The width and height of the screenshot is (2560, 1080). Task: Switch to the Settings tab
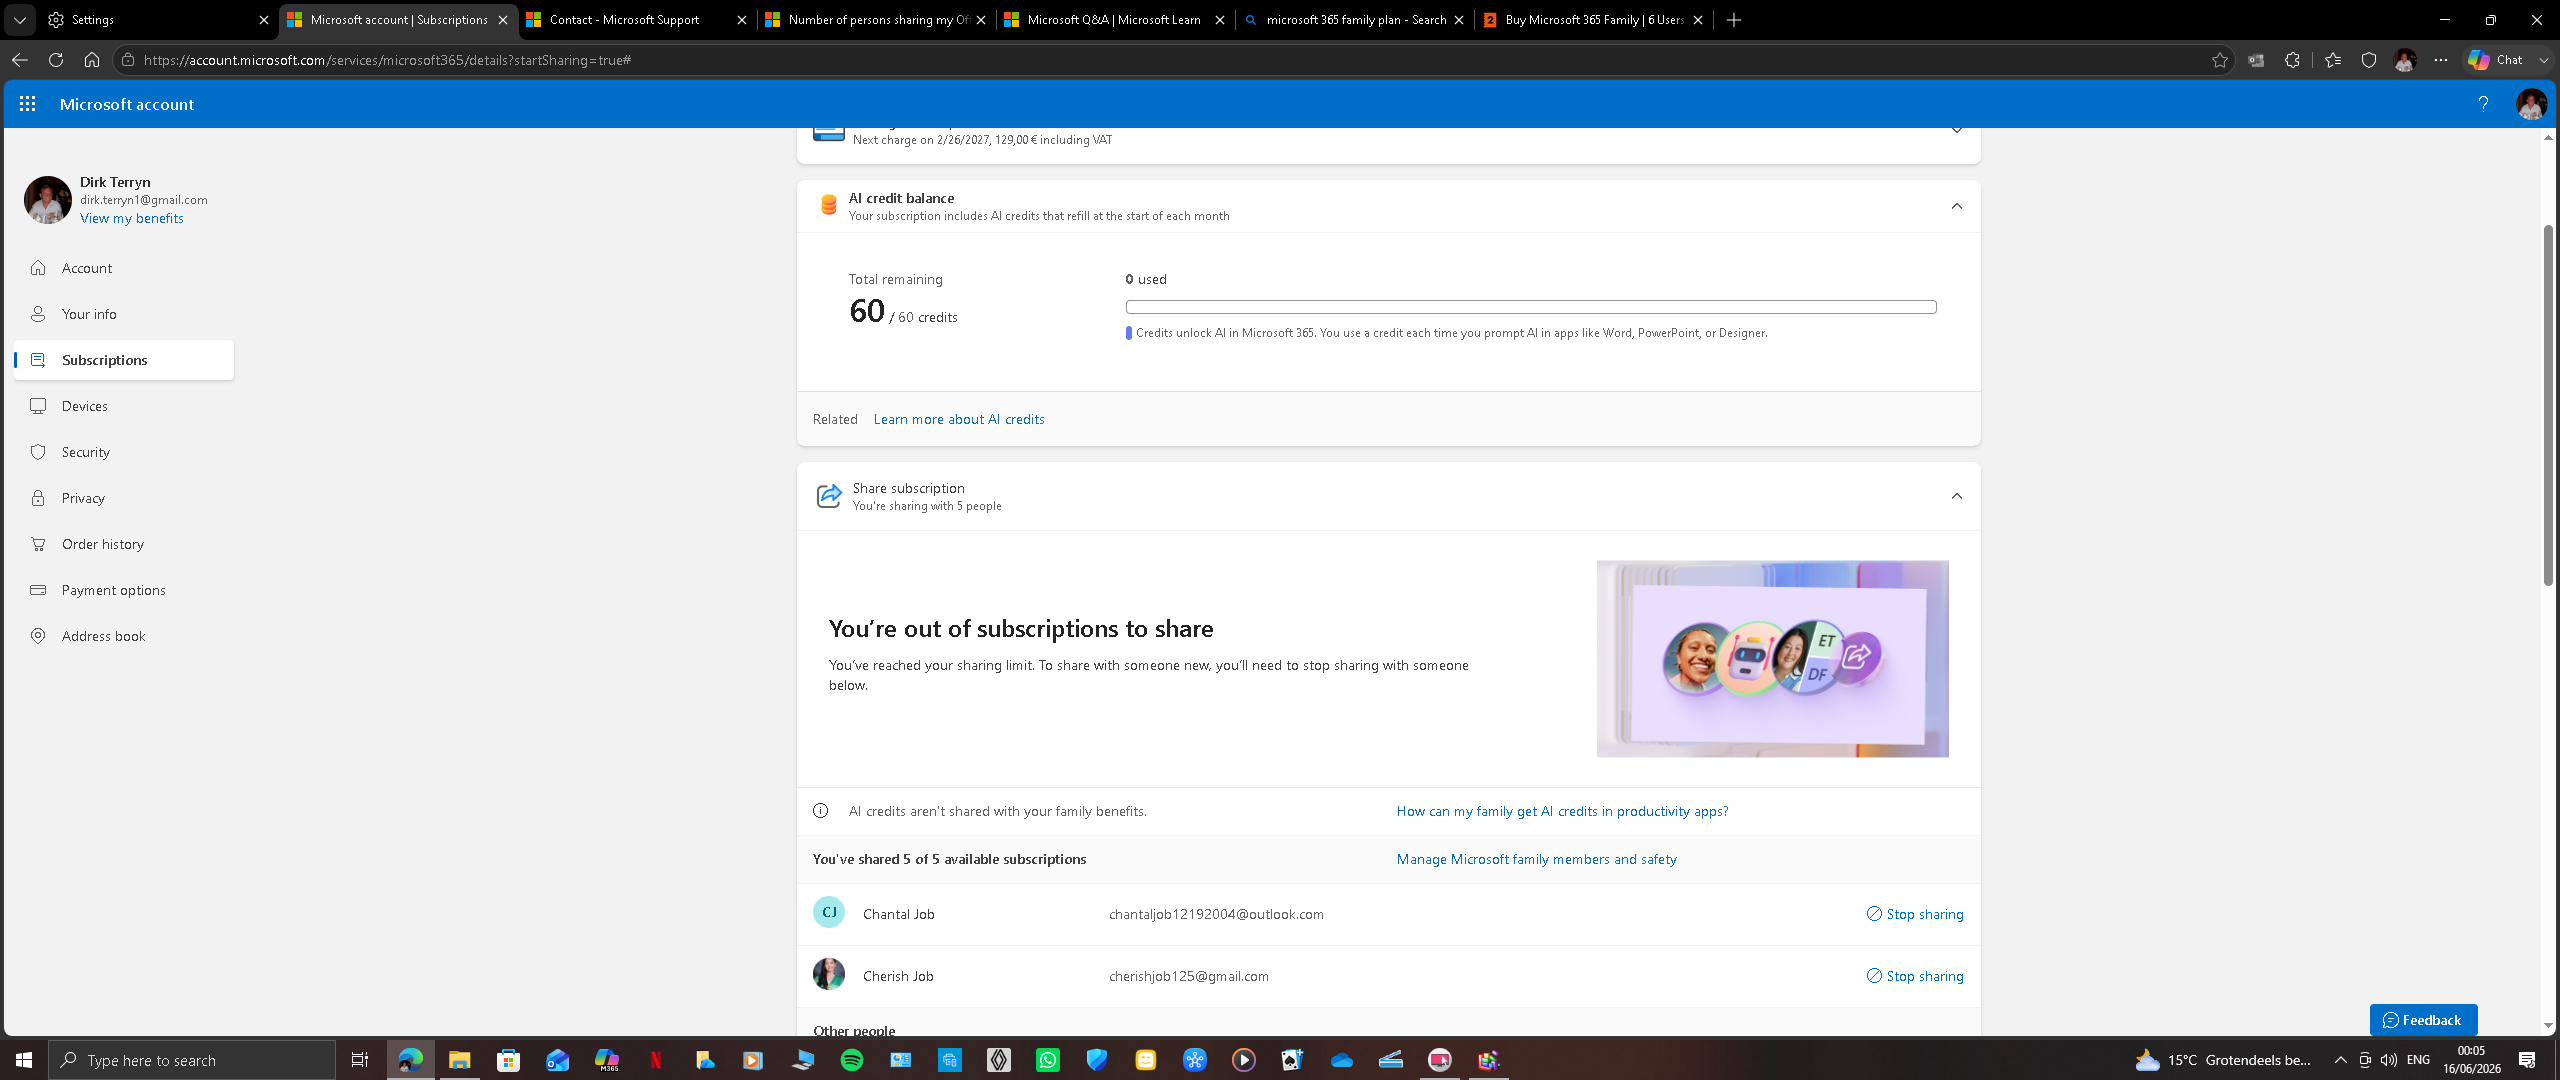pos(159,20)
